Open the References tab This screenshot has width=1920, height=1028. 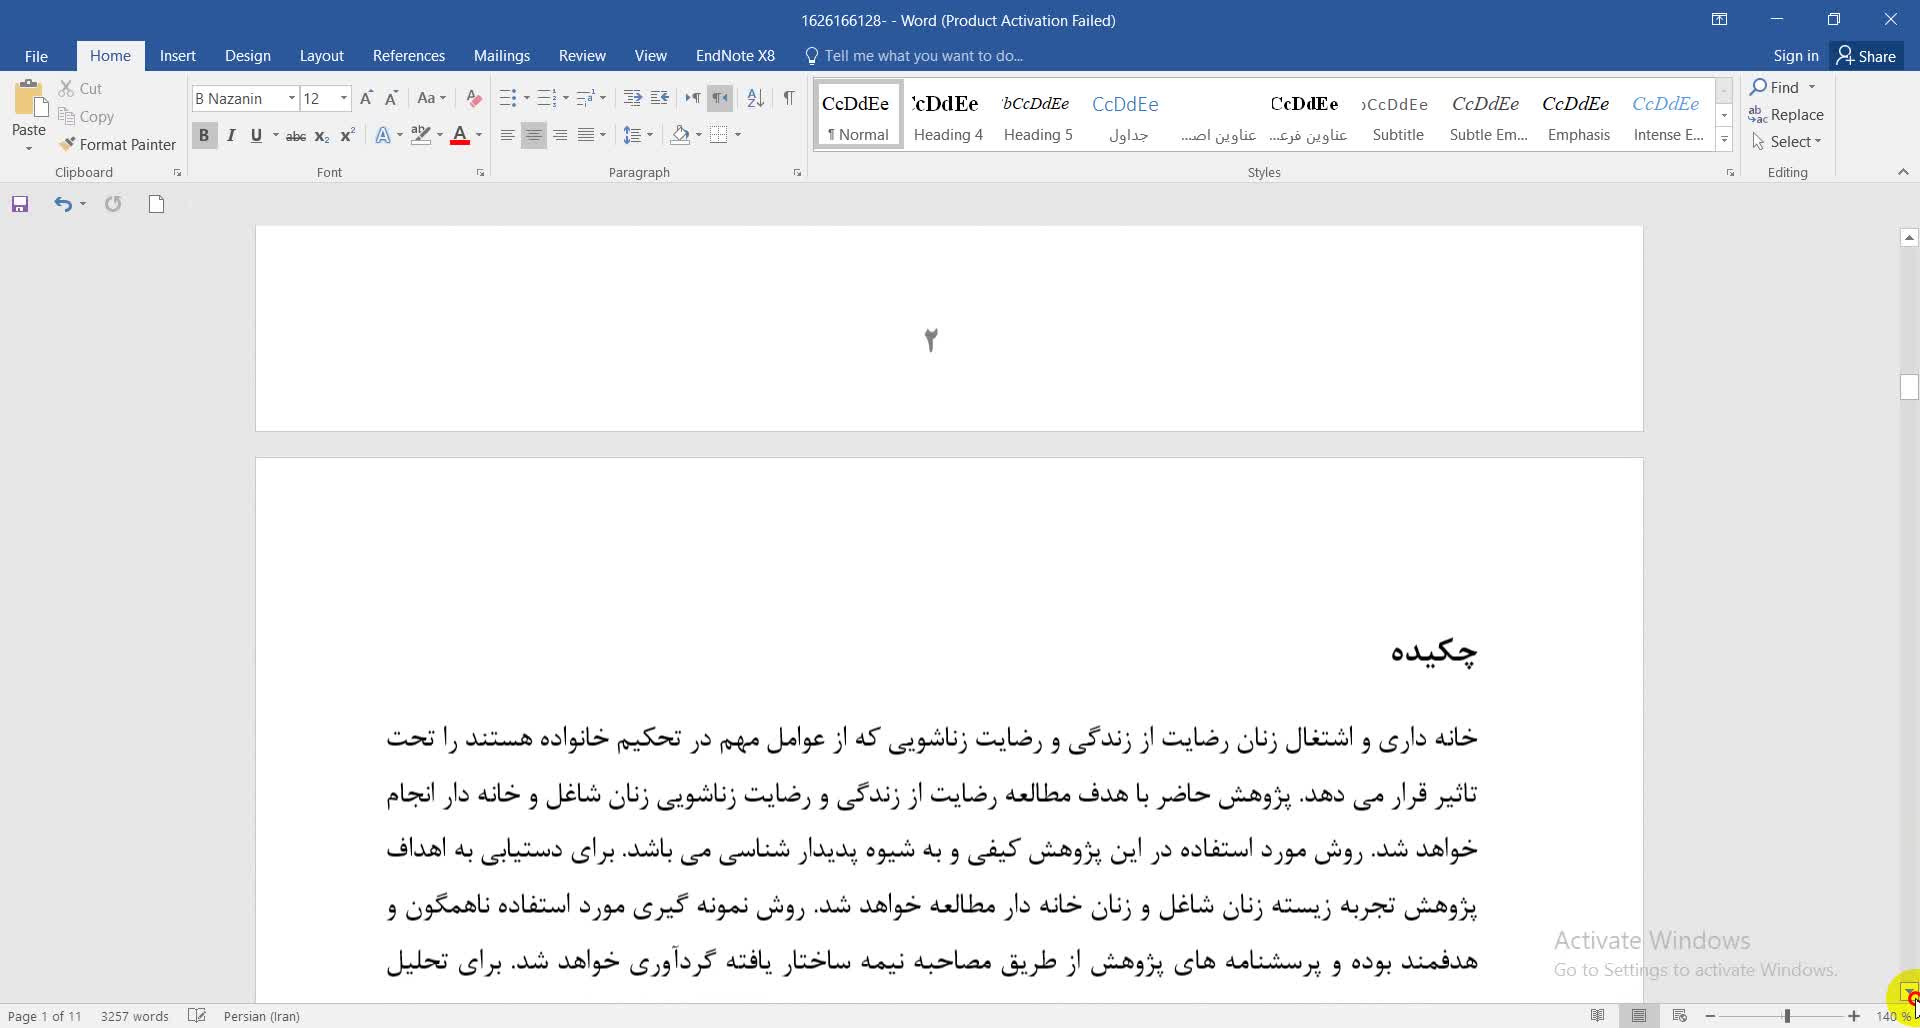pos(408,56)
